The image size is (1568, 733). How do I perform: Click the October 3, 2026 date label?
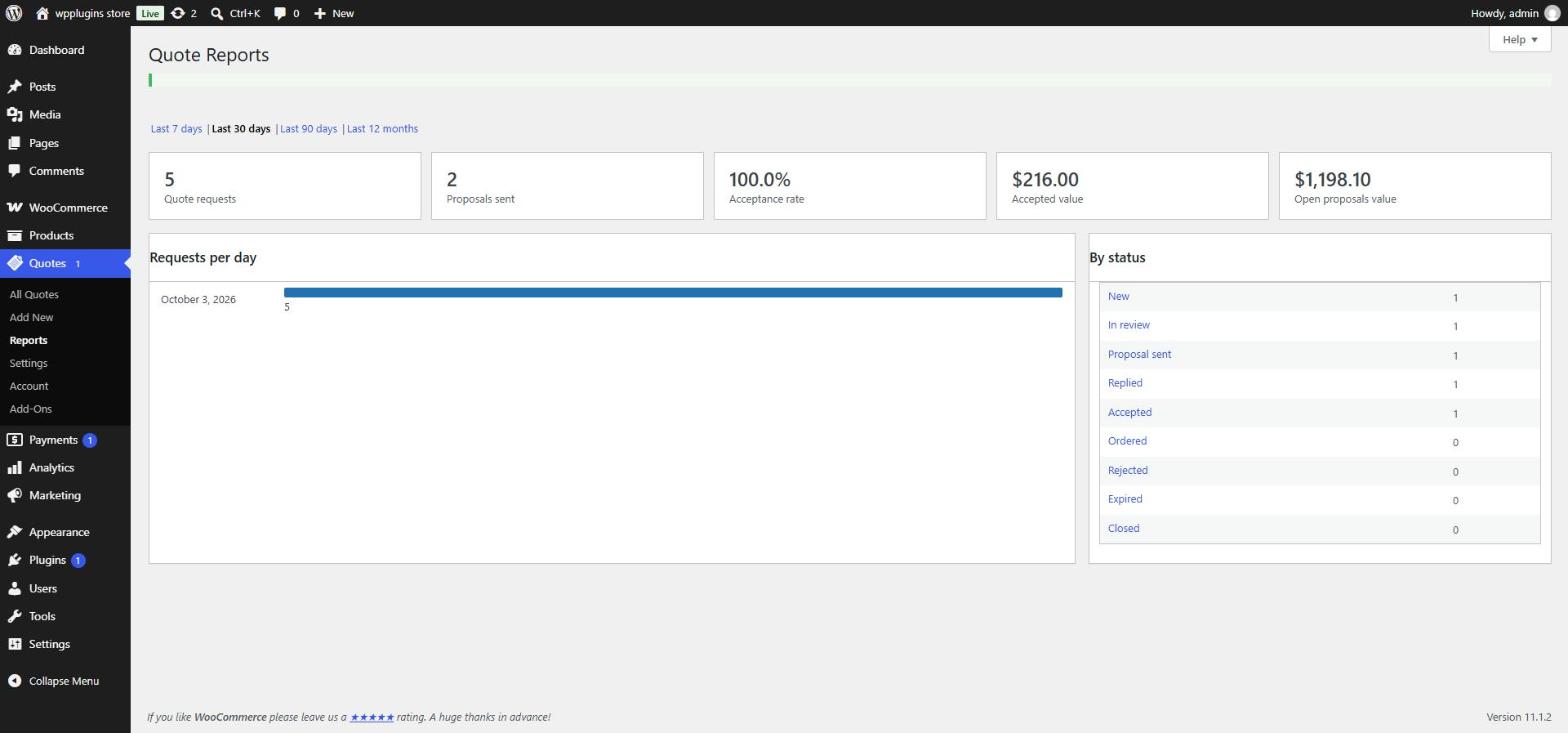(198, 300)
